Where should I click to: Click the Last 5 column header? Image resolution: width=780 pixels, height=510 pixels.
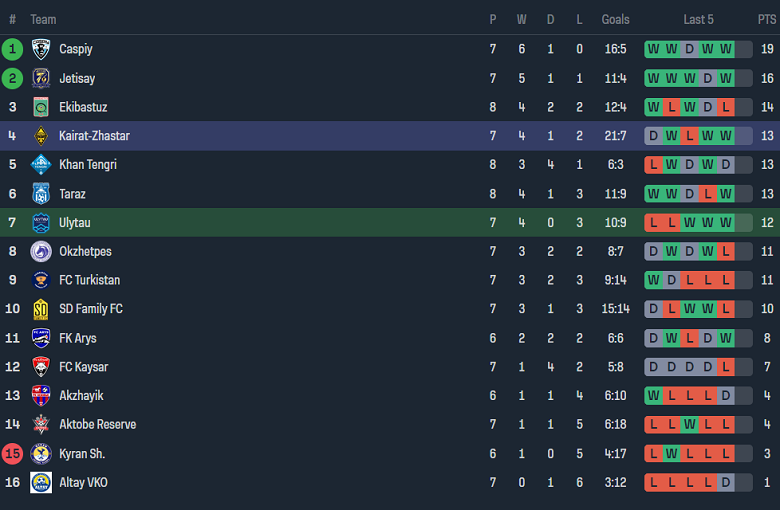(x=698, y=19)
